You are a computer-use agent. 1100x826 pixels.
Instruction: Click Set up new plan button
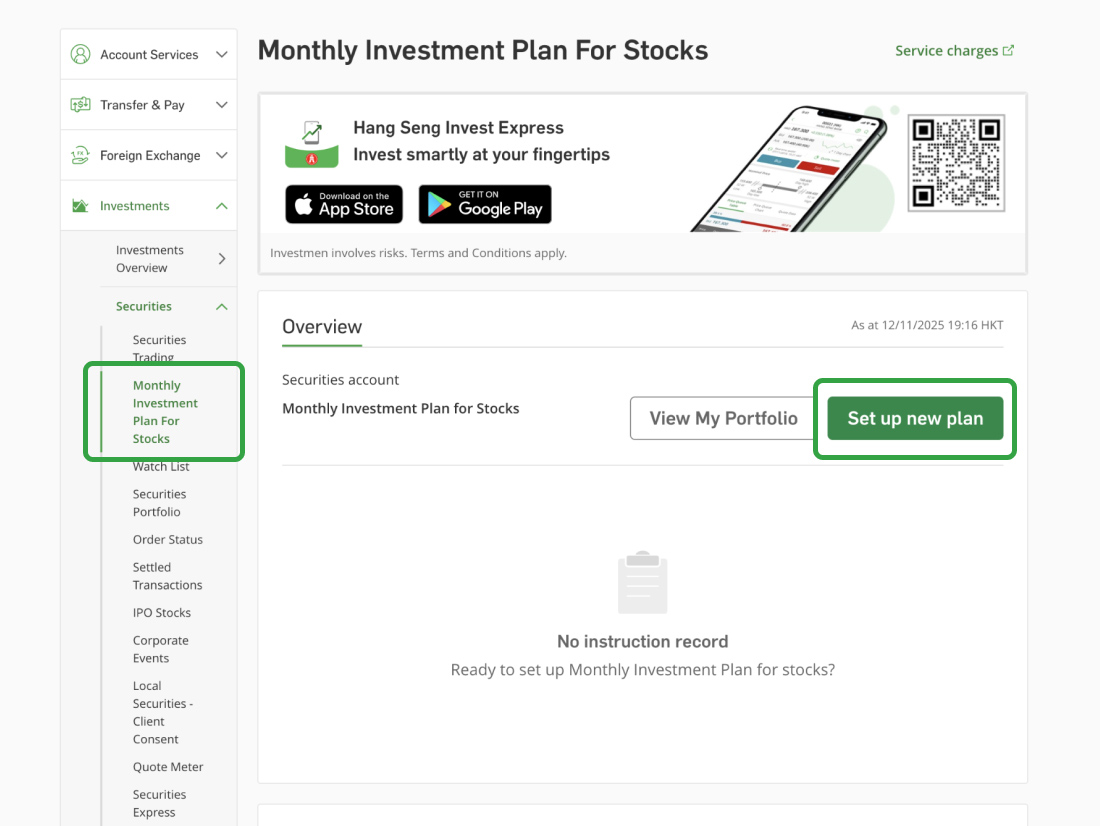(x=915, y=418)
